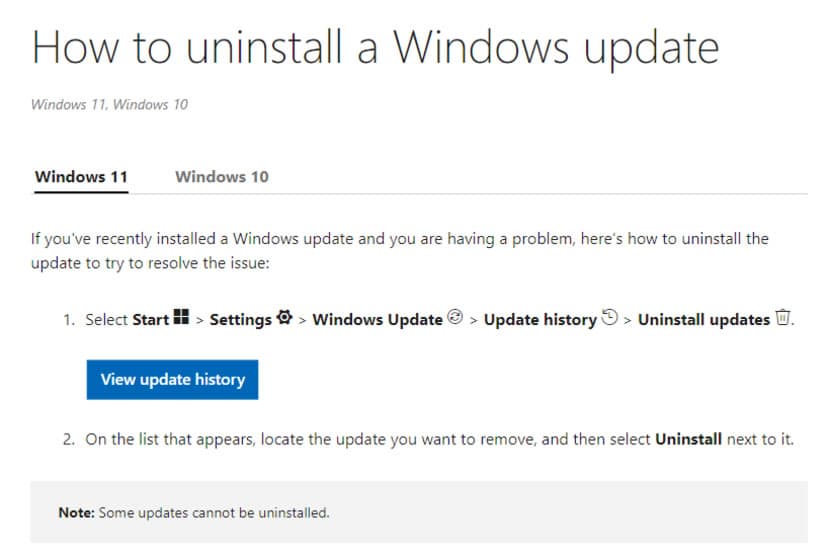Click the bold Update history text
Image resolution: width=830 pixels, height=558 pixels.
(x=540, y=320)
